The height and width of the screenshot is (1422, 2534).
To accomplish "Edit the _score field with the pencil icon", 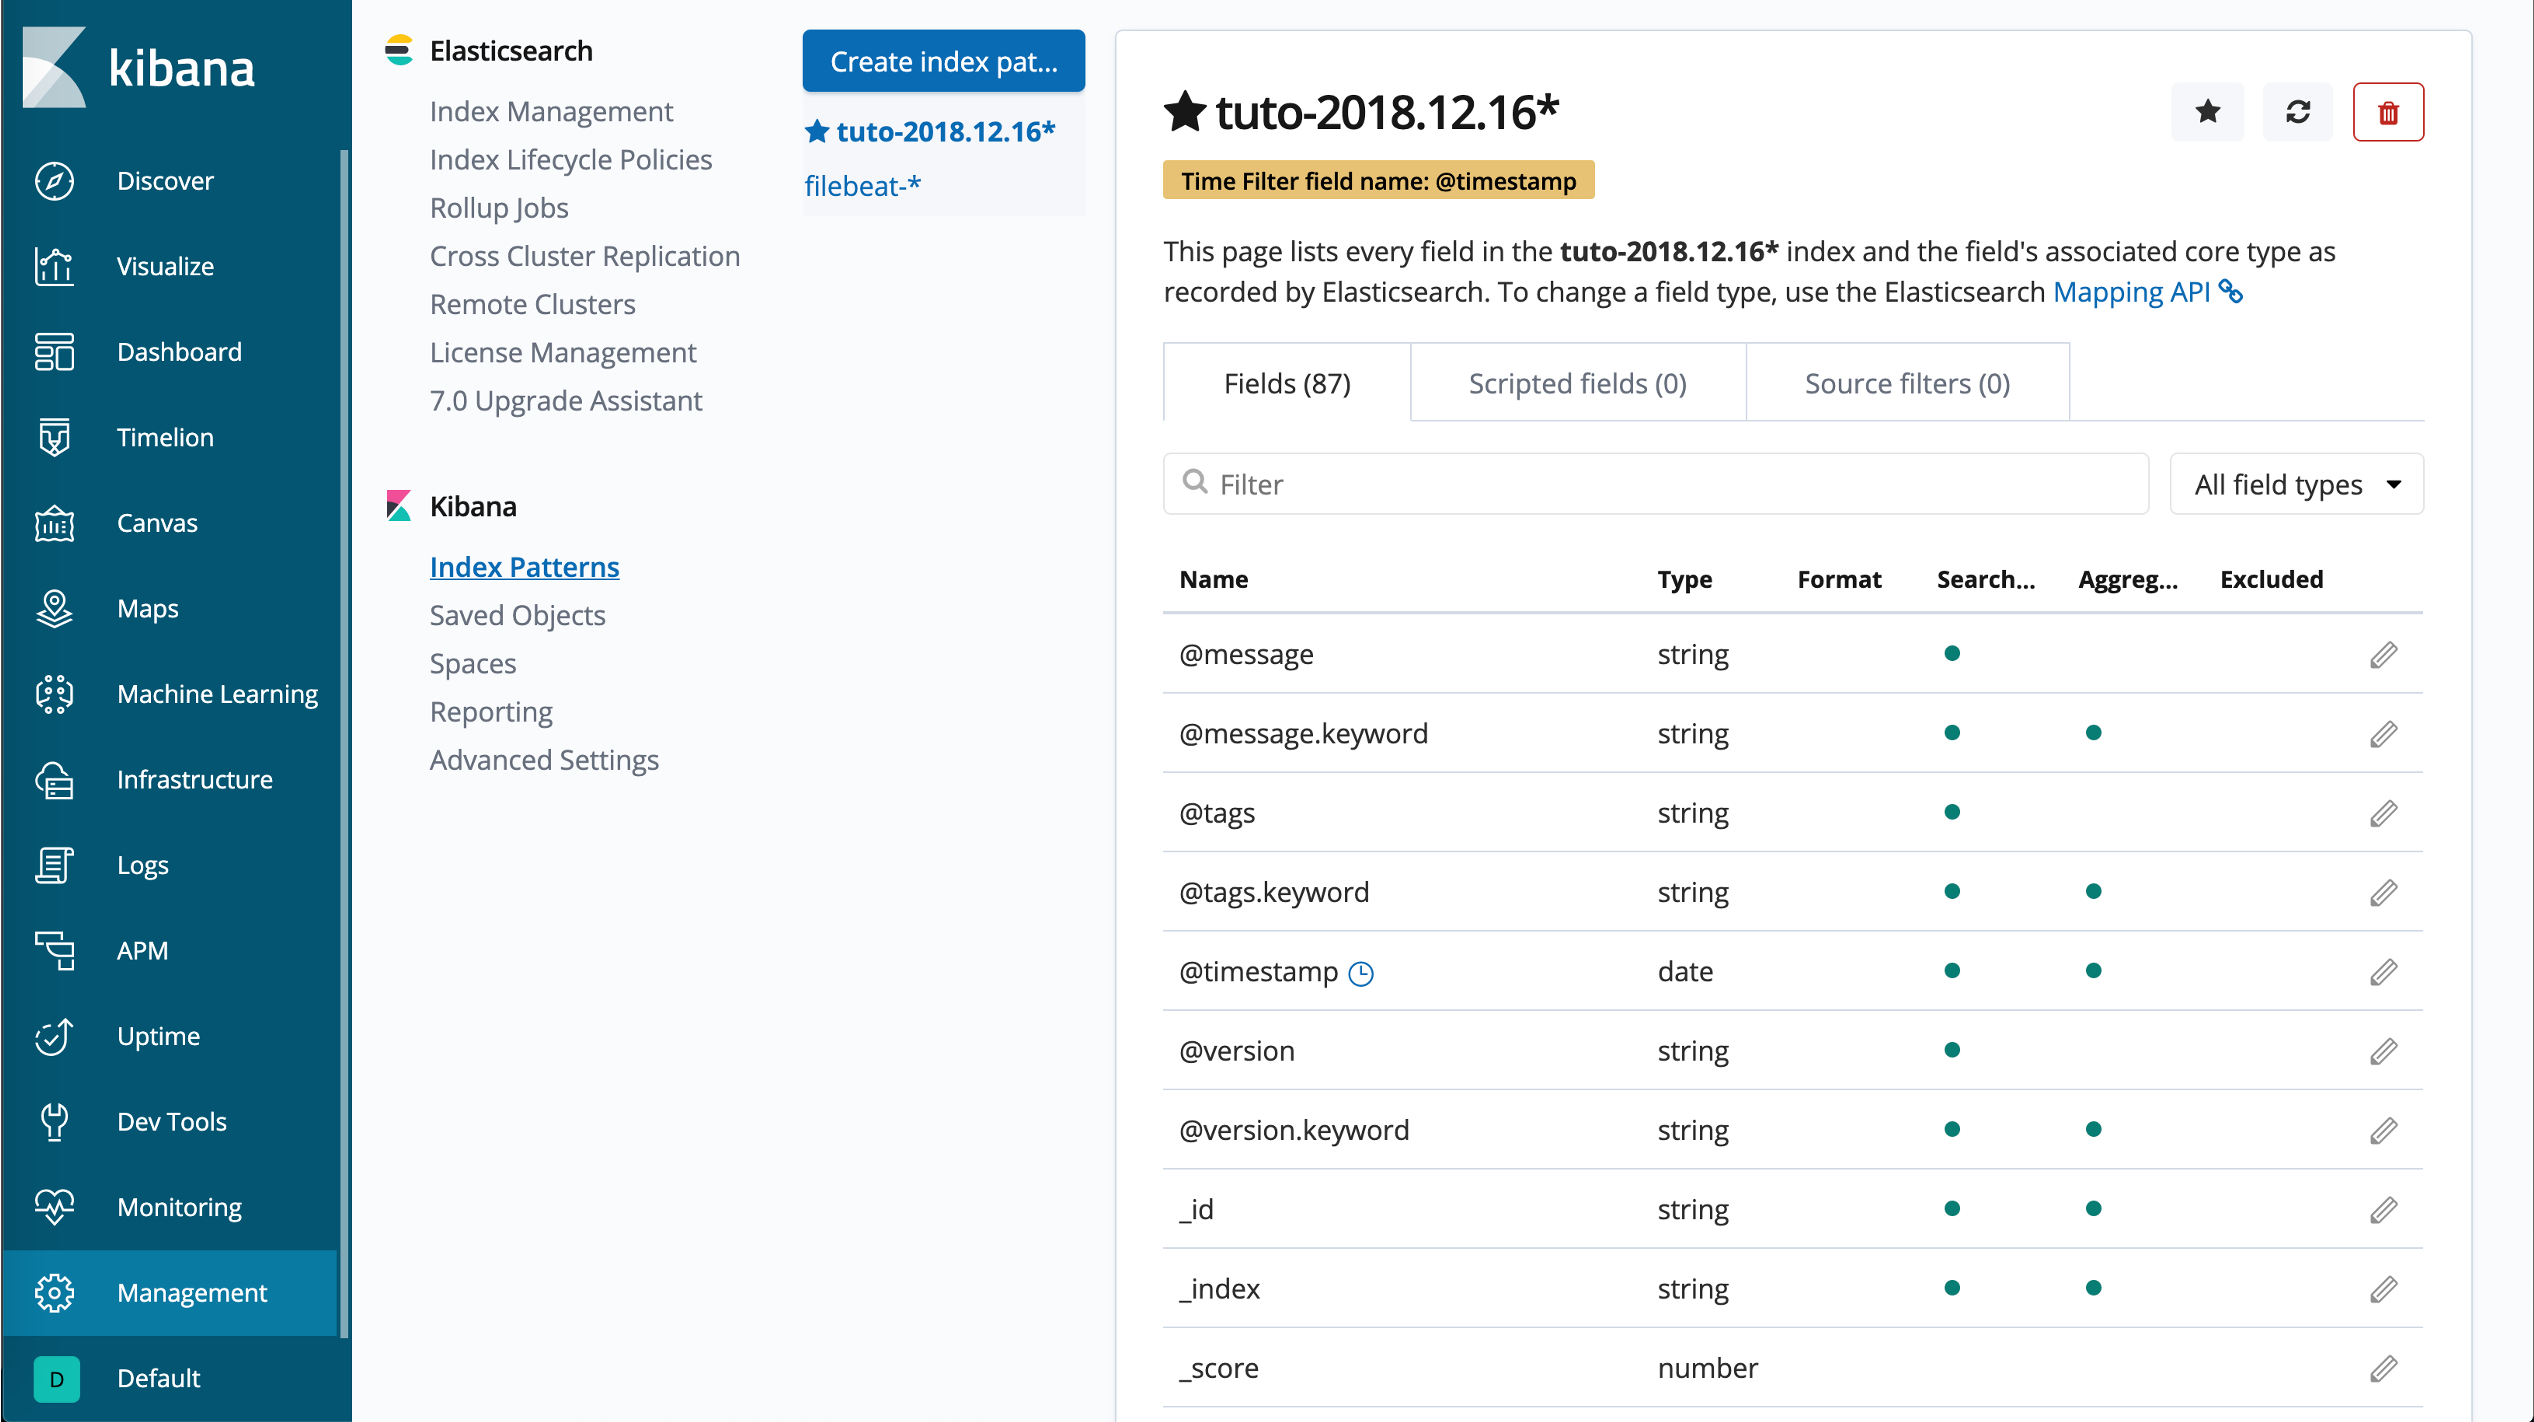I will tap(2383, 1368).
